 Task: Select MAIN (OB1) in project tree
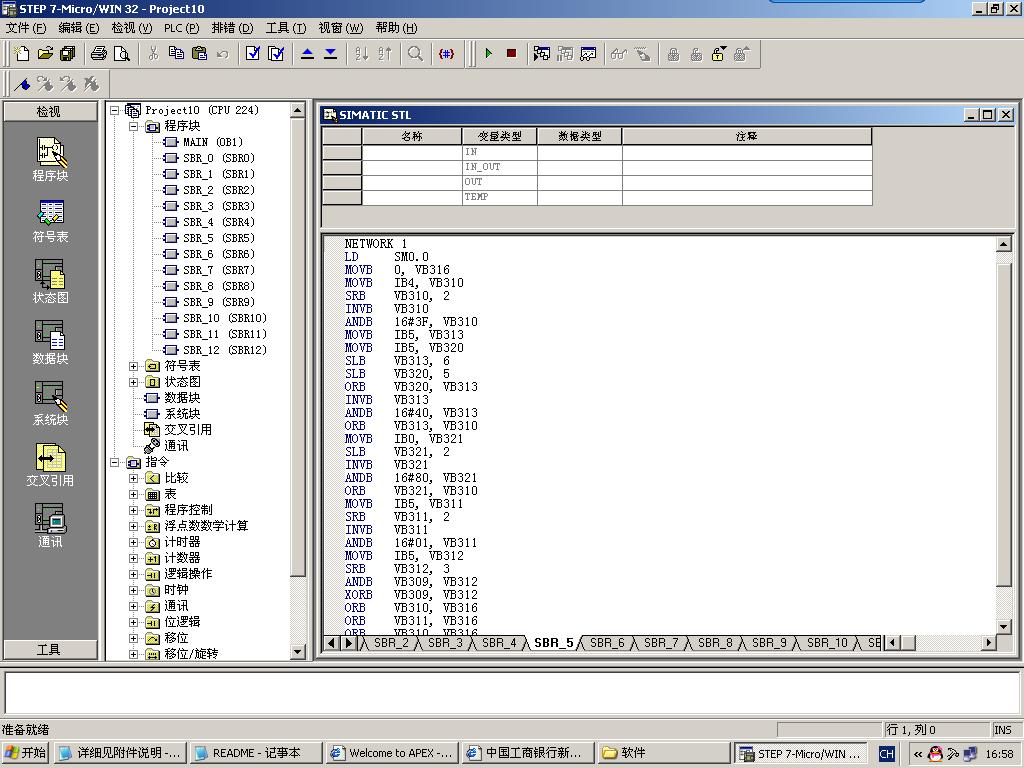[x=213, y=142]
